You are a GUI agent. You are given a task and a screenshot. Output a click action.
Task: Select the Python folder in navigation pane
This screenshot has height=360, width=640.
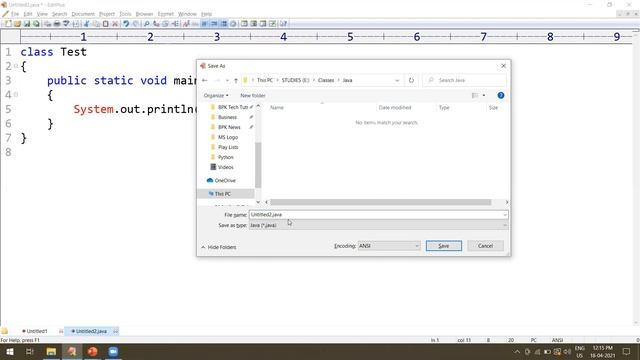[226, 157]
